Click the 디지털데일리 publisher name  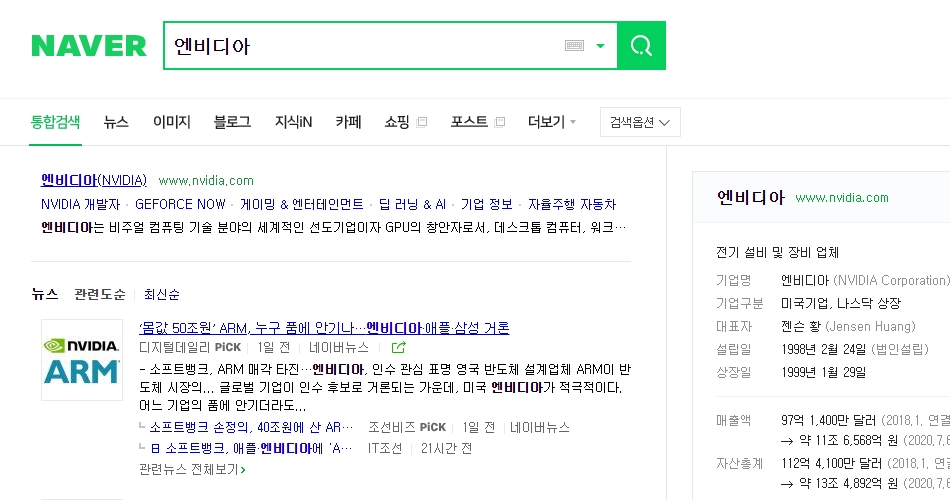coord(173,347)
